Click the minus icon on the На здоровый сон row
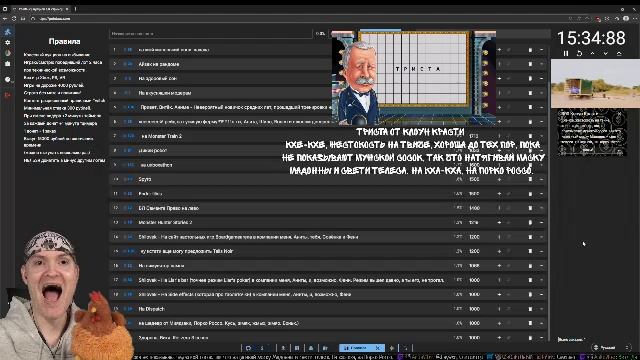 (542, 78)
